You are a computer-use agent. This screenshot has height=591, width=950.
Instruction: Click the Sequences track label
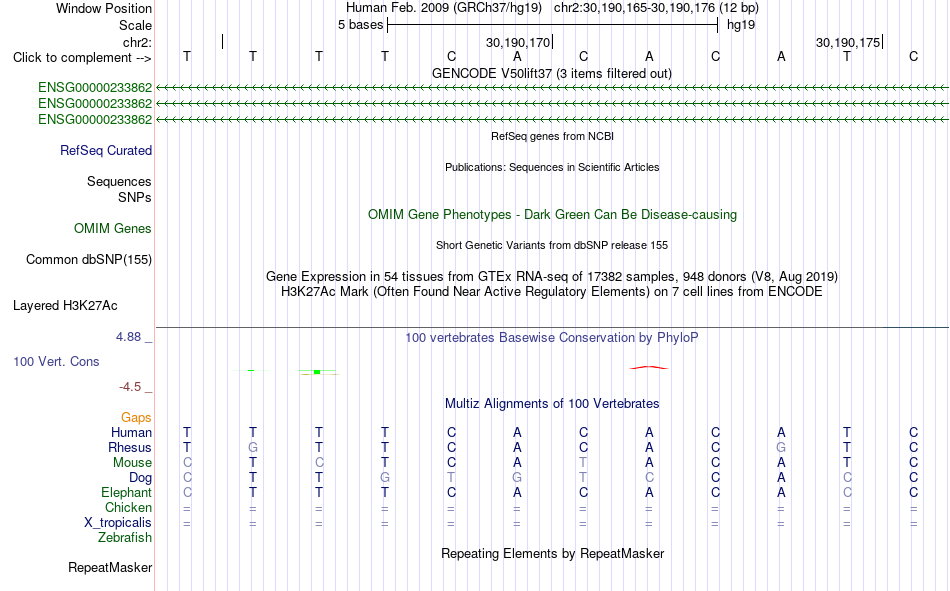pos(119,181)
